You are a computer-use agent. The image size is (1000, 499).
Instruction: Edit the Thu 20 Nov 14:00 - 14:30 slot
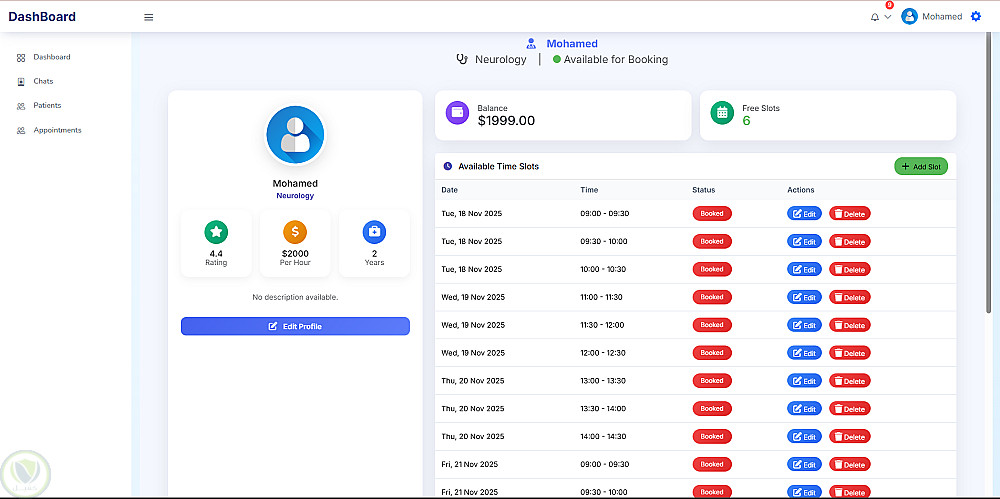point(804,436)
